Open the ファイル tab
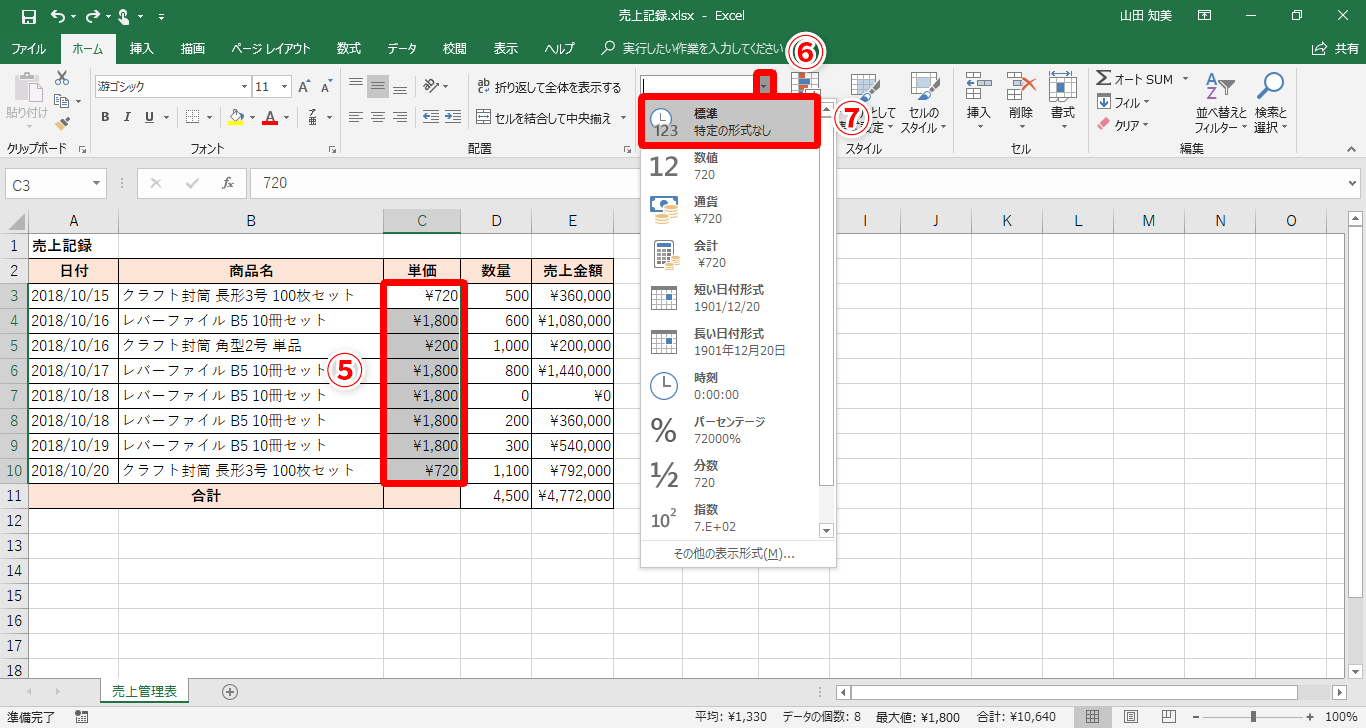 coord(28,48)
